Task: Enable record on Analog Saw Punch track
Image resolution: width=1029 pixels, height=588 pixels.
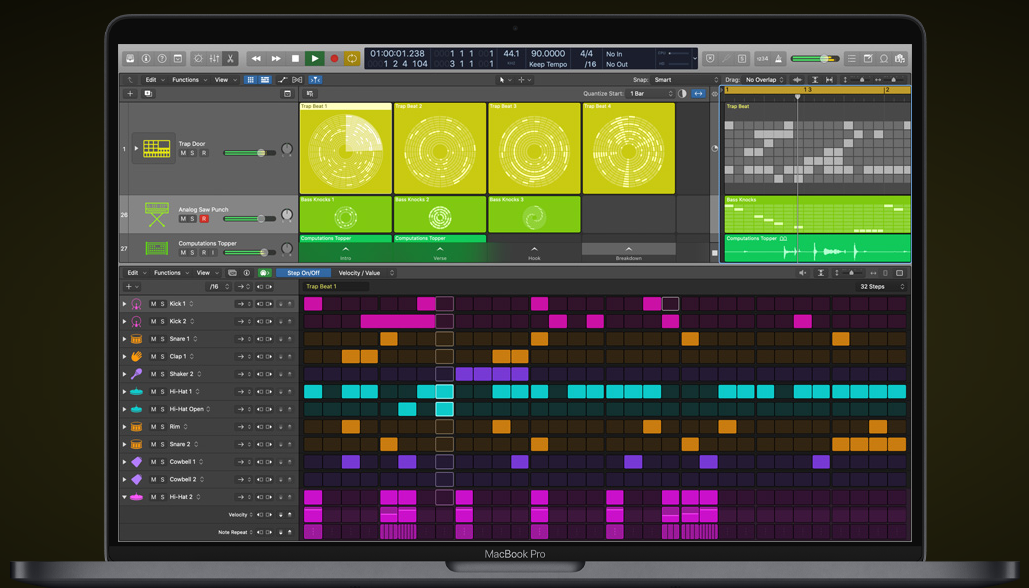Action: coord(204,218)
